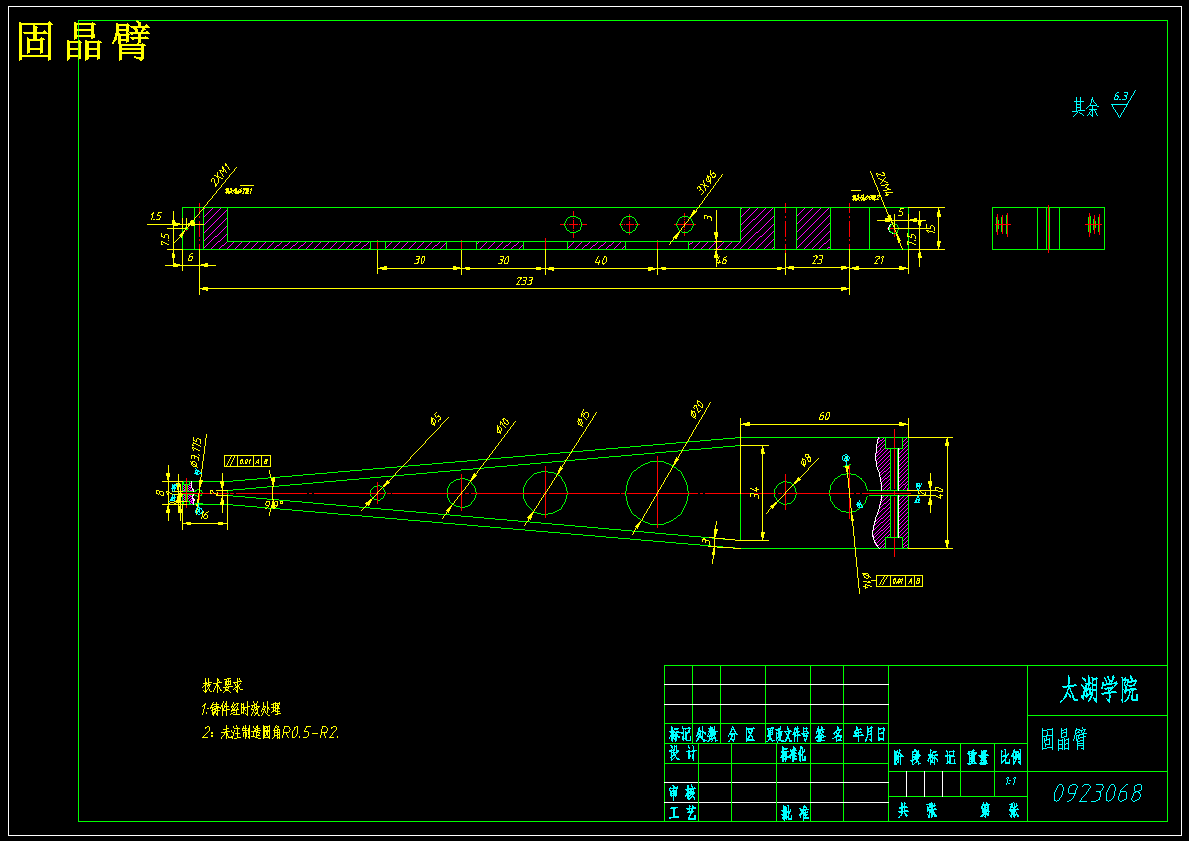Screen dimensions: 1189x841
Task: Click the large yellow heading "固晶臂"
Action: pyautogui.click(x=83, y=42)
